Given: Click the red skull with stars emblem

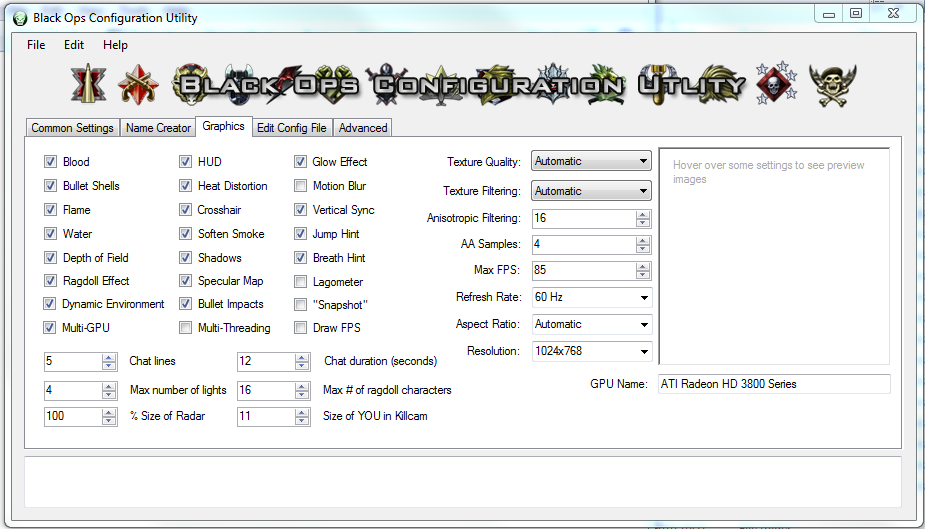Looking at the screenshot, I should click(776, 83).
